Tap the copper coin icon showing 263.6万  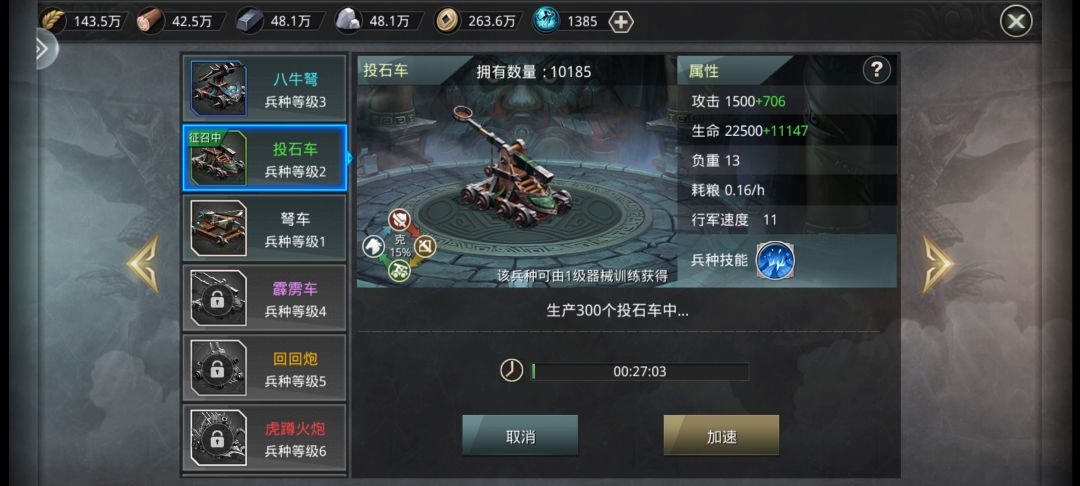[x=447, y=21]
